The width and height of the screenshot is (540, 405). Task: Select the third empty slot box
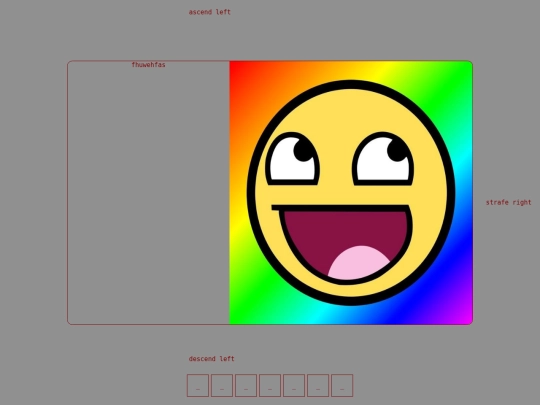click(x=246, y=385)
